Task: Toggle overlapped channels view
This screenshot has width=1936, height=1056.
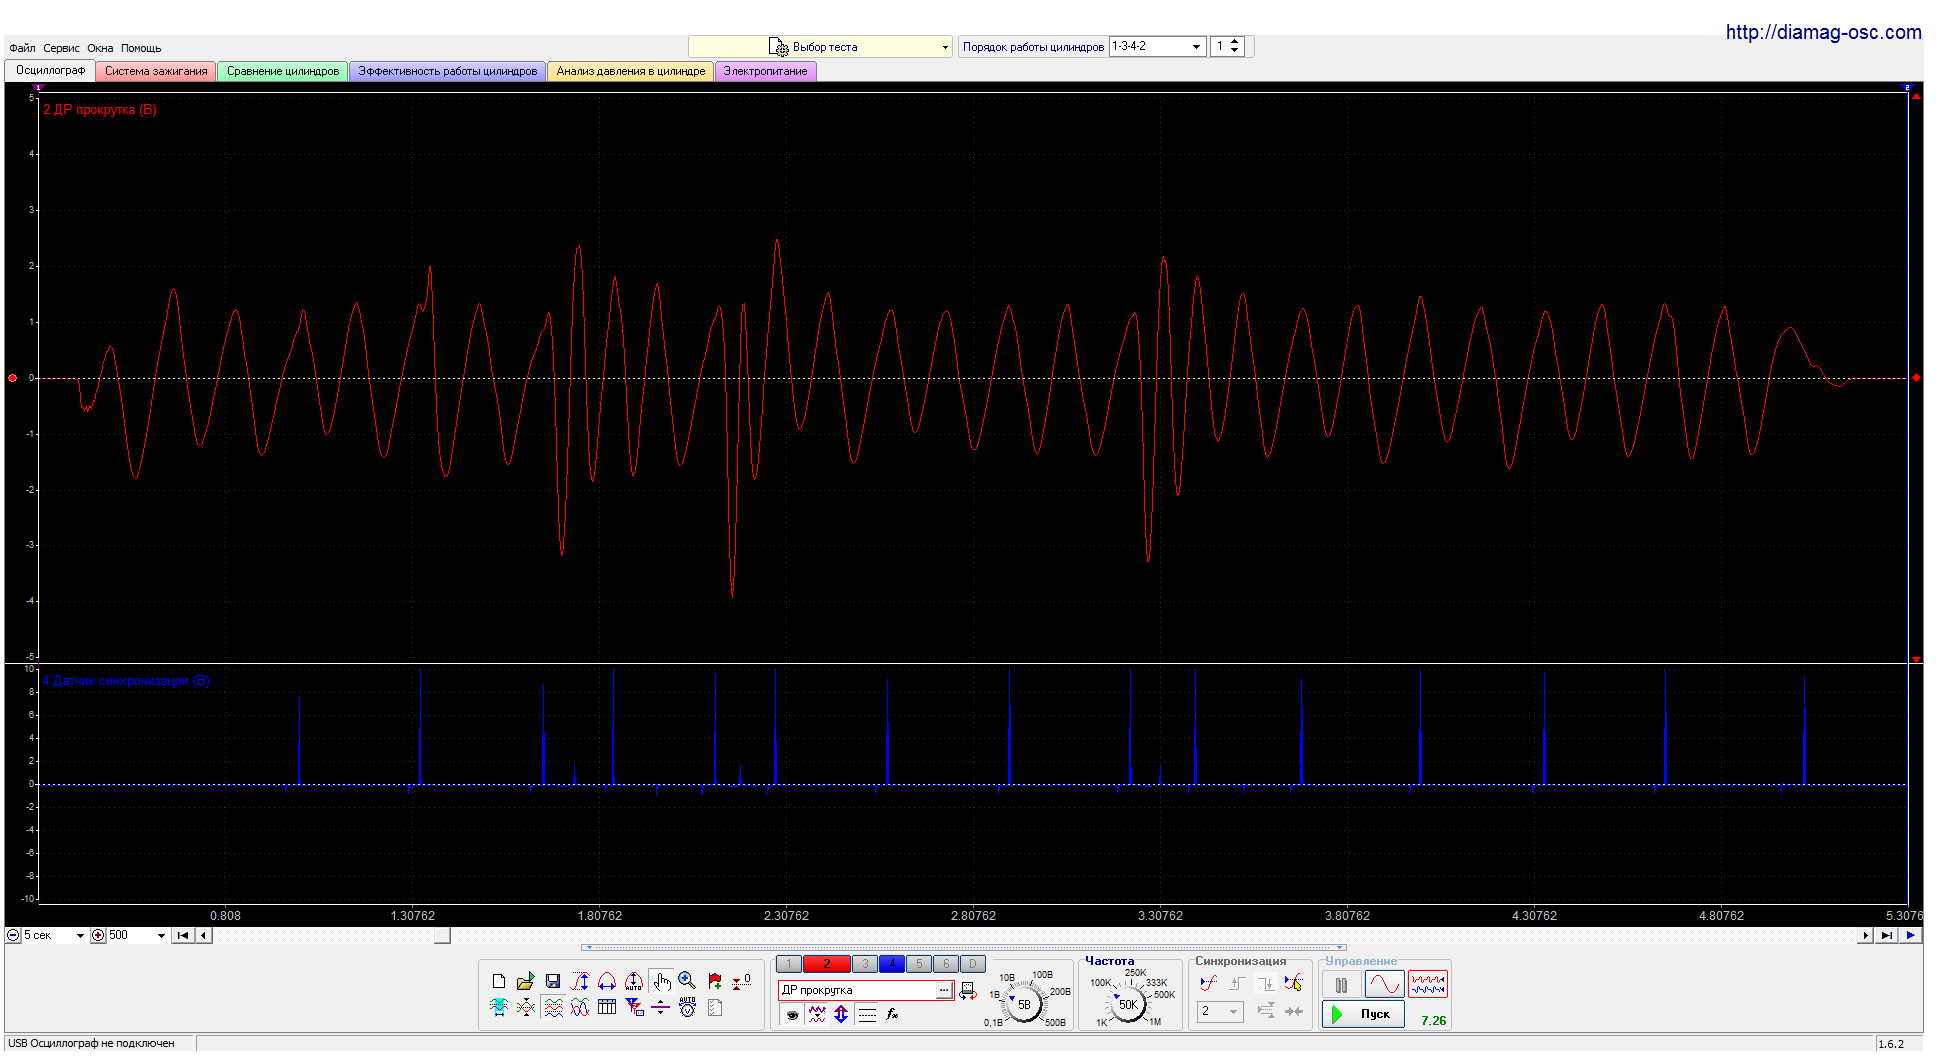Action: pos(580,1008)
